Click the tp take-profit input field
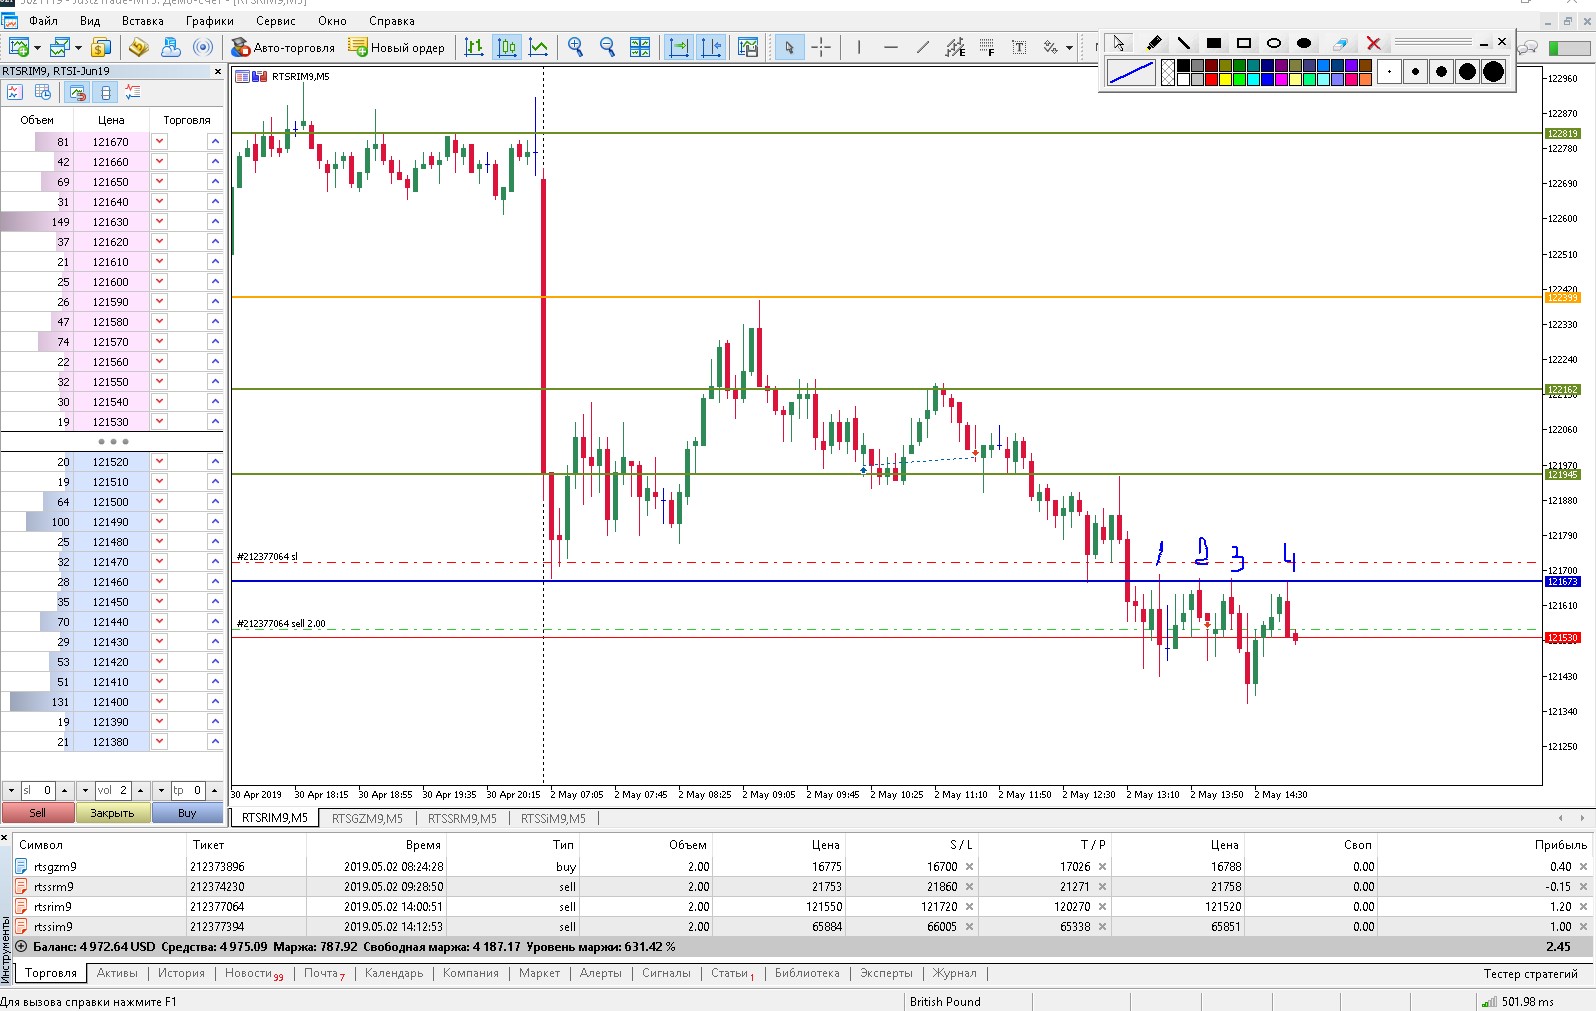The width and height of the screenshot is (1596, 1011). pos(188,790)
